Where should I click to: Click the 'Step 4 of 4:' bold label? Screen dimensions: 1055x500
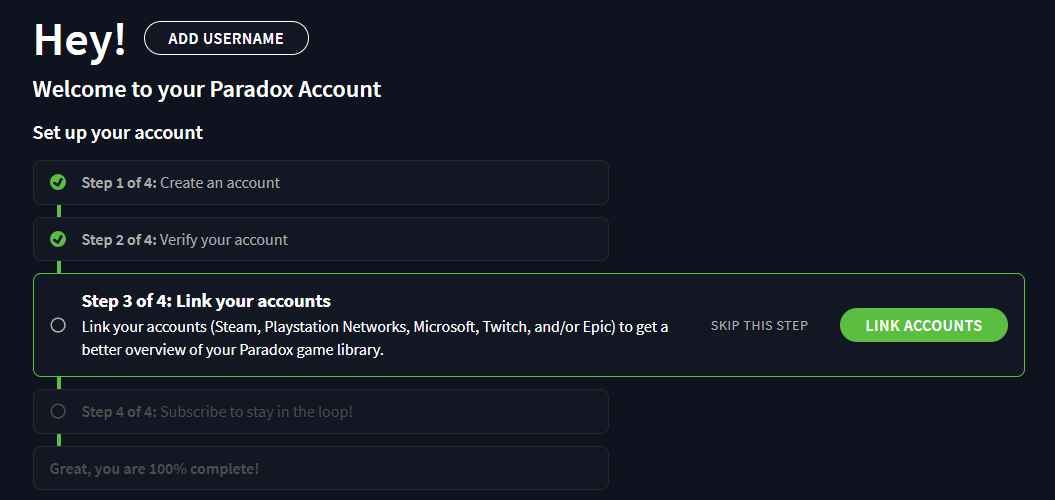119,411
